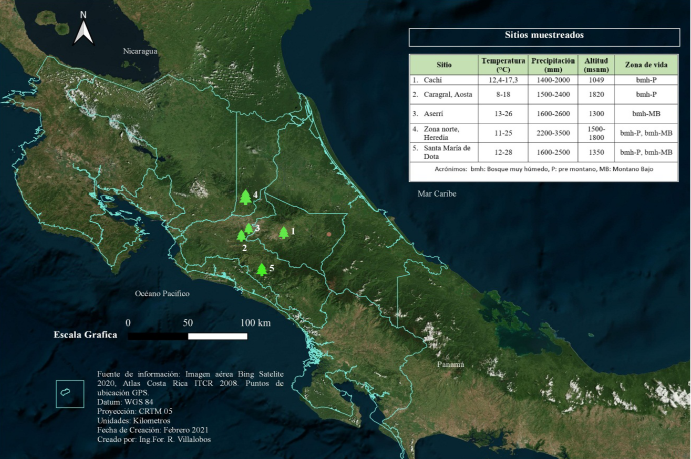Select the tree marker numbered 4
The width and height of the screenshot is (691, 459).
pyautogui.click(x=245, y=197)
